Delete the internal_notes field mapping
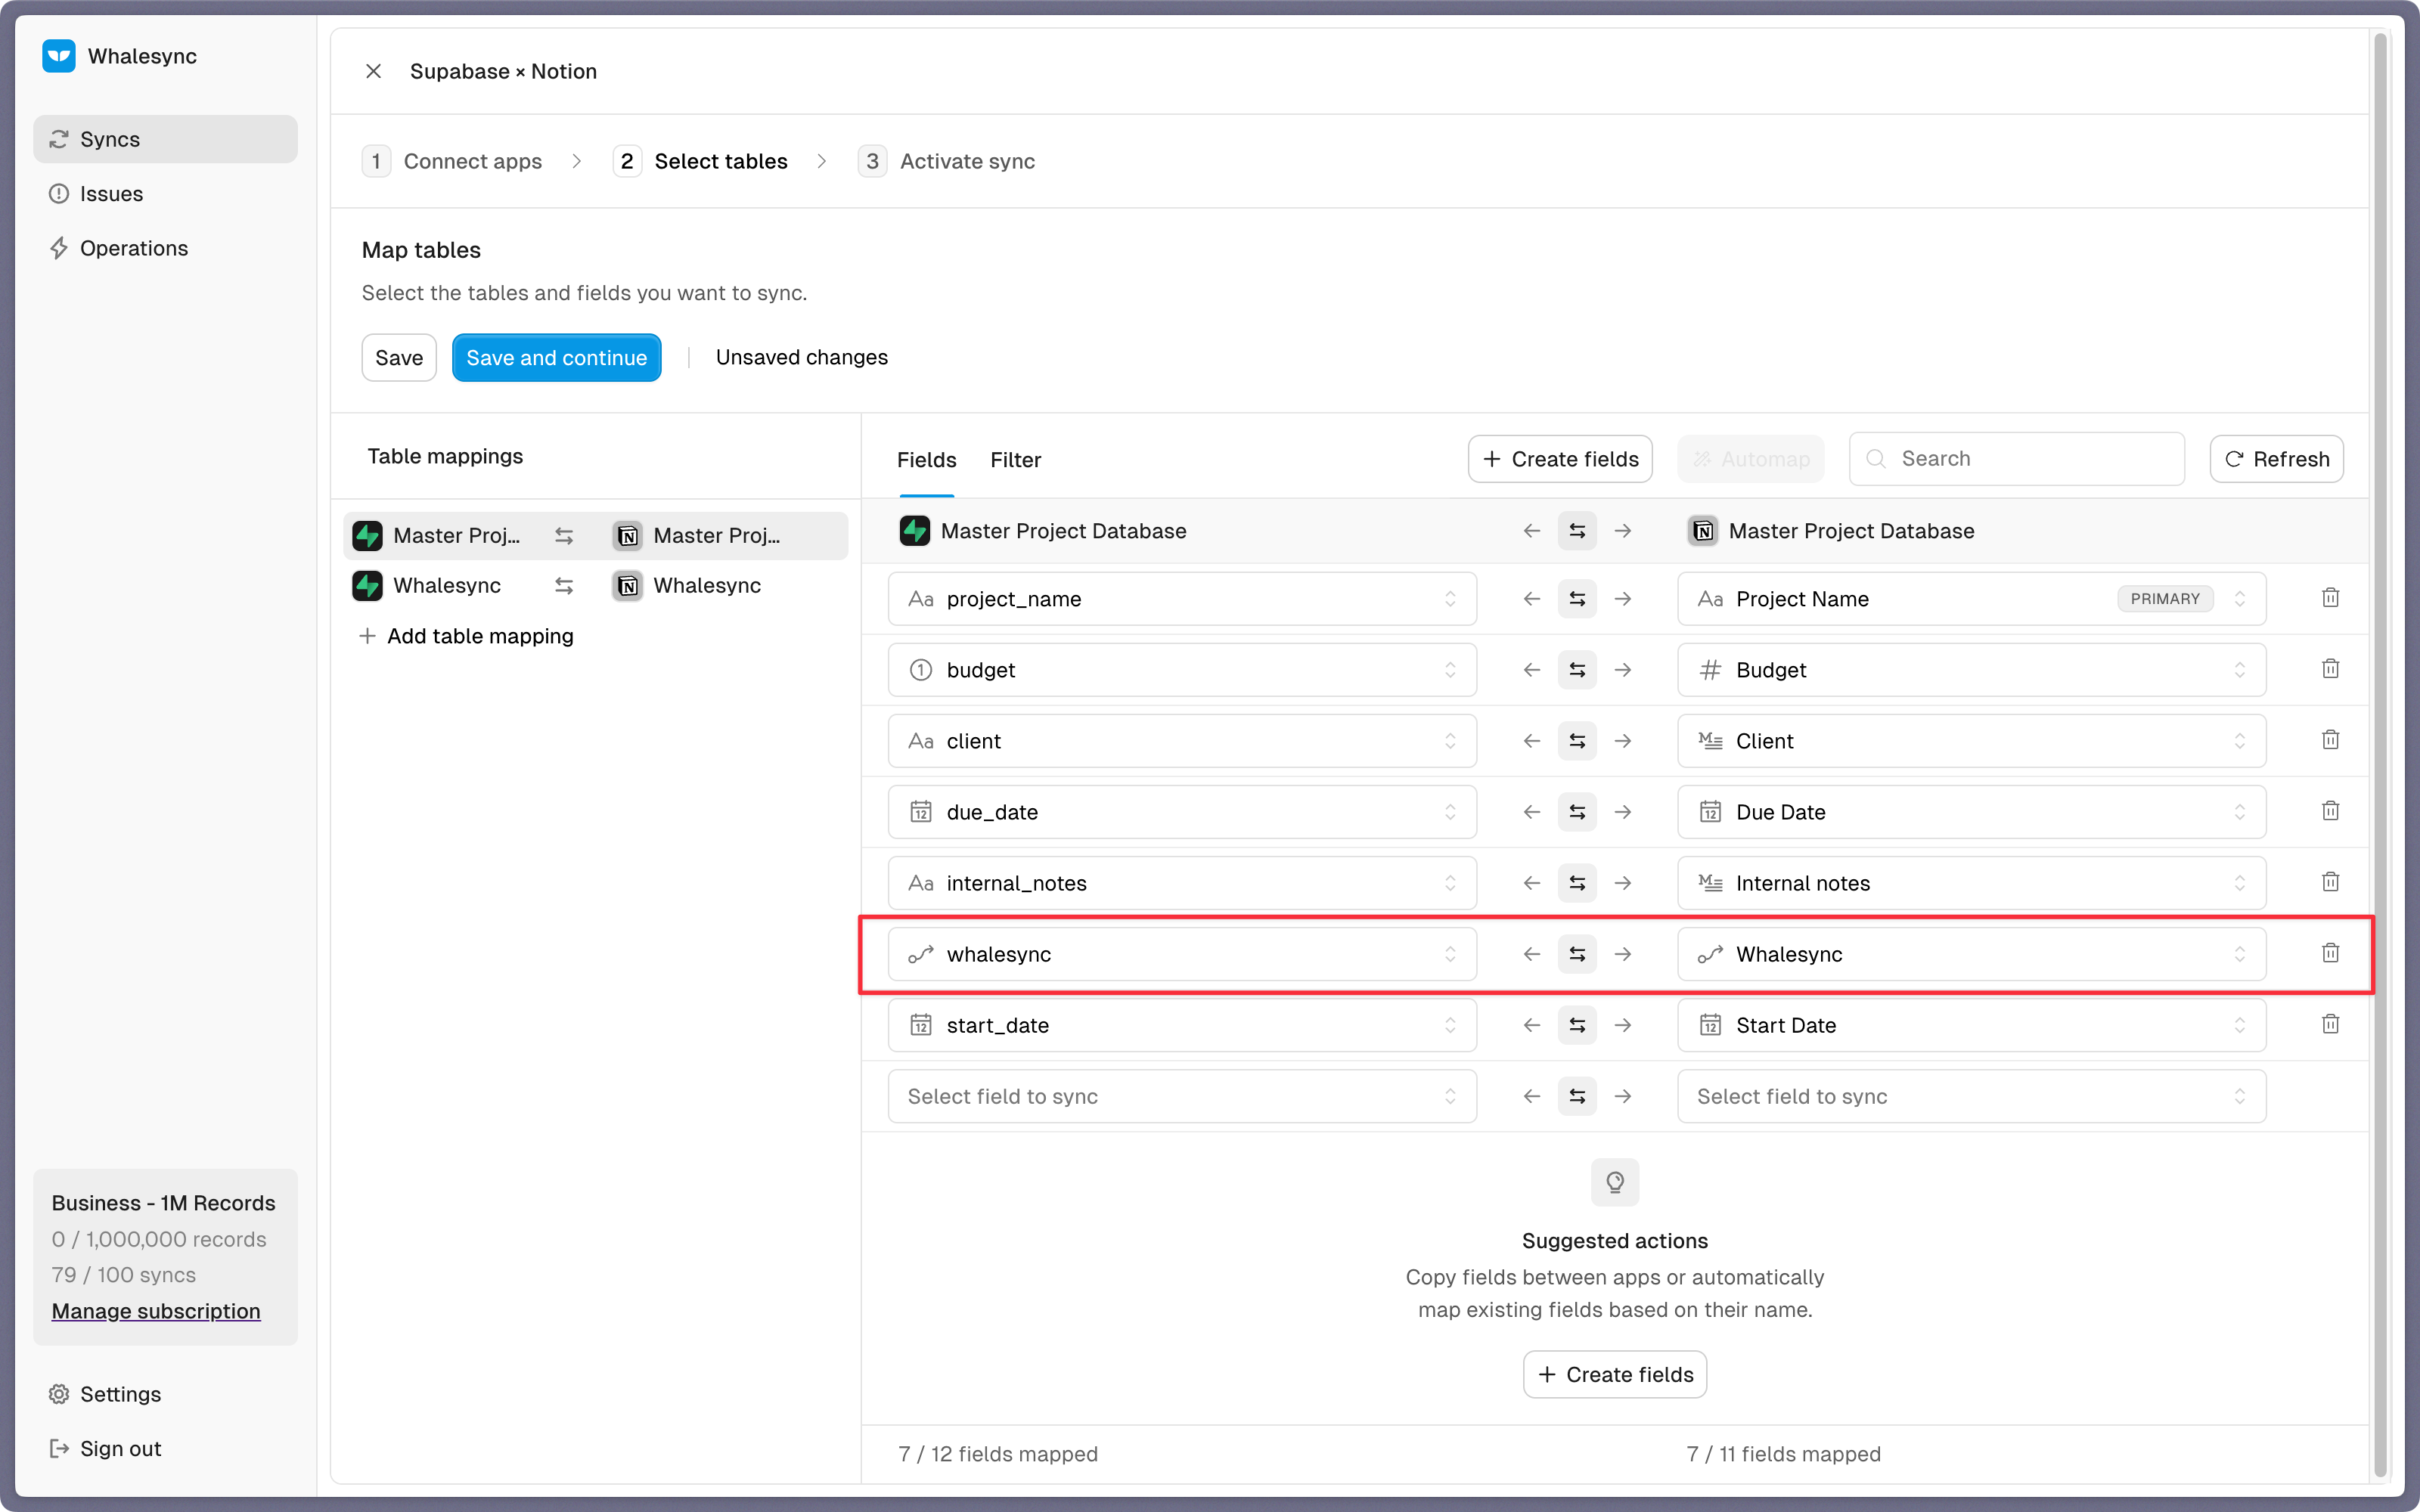The width and height of the screenshot is (2420, 1512). (2330, 882)
